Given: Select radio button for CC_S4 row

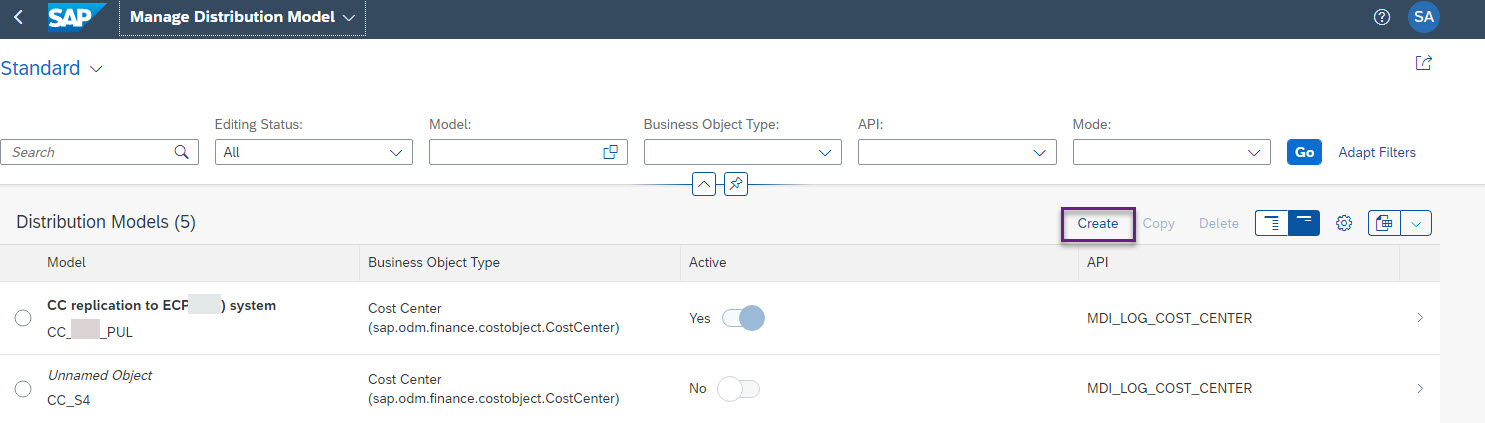Looking at the screenshot, I should pos(23,388).
